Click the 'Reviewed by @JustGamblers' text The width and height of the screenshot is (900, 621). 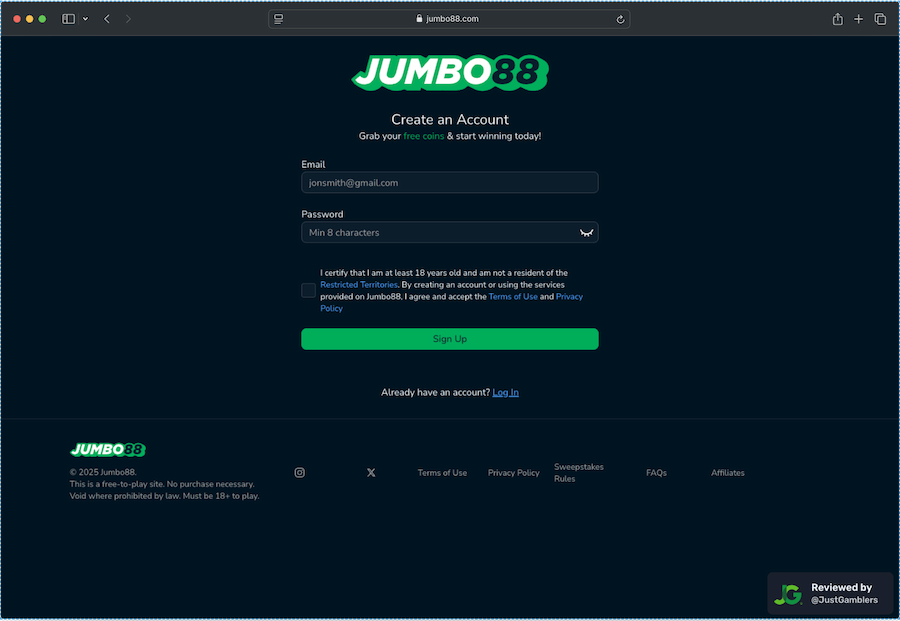click(844, 593)
